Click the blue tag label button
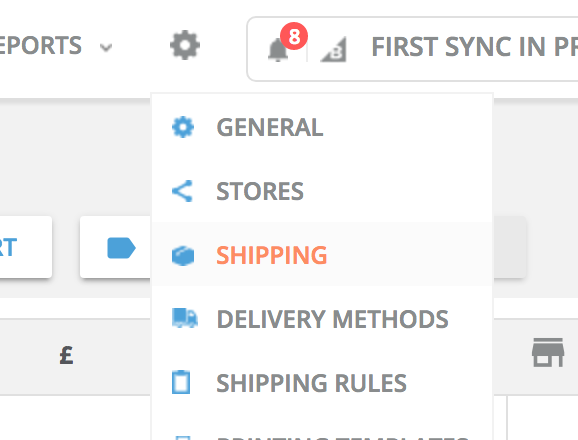Viewport: 578px width, 440px height. [121, 248]
